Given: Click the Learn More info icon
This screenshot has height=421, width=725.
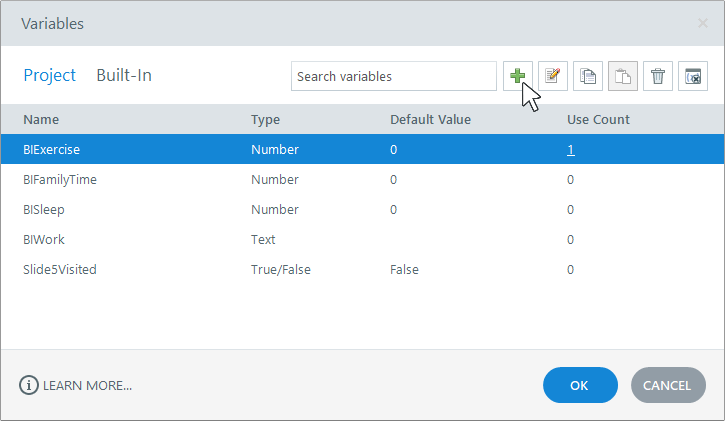Looking at the screenshot, I should click(x=29, y=385).
